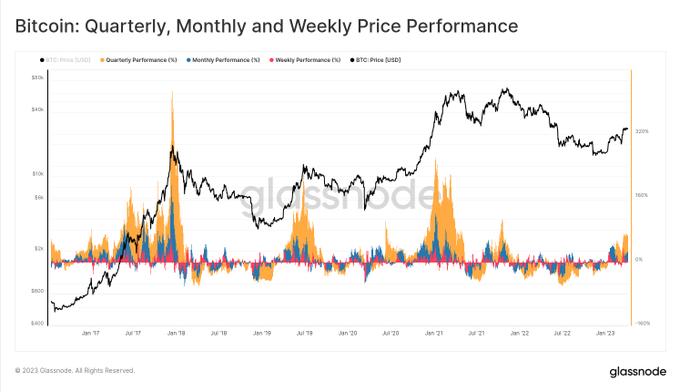
Task: Click the 0% right axis label
Action: (639, 259)
